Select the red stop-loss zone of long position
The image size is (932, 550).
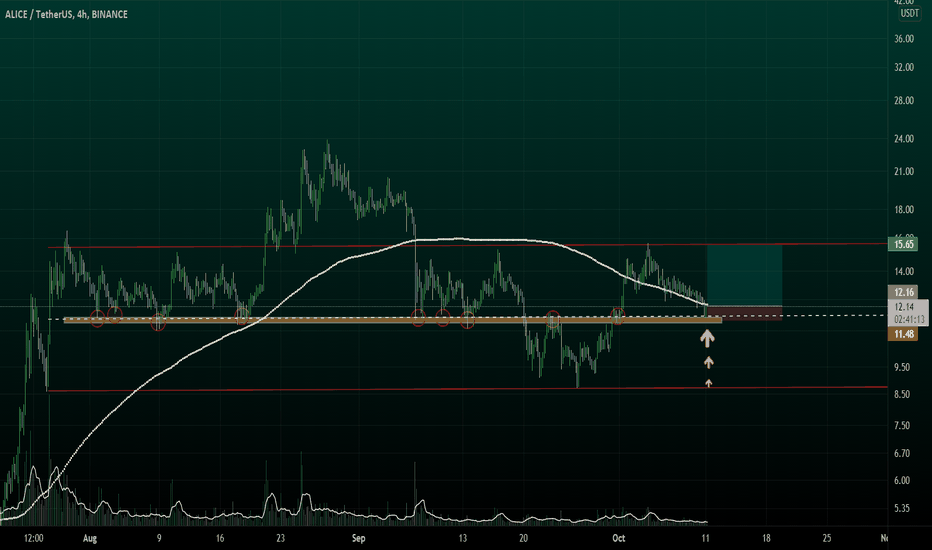(745, 313)
